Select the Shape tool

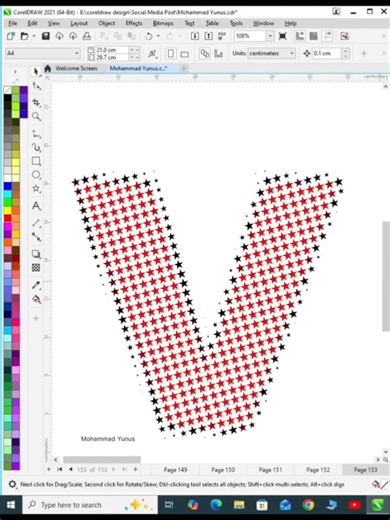36,87
